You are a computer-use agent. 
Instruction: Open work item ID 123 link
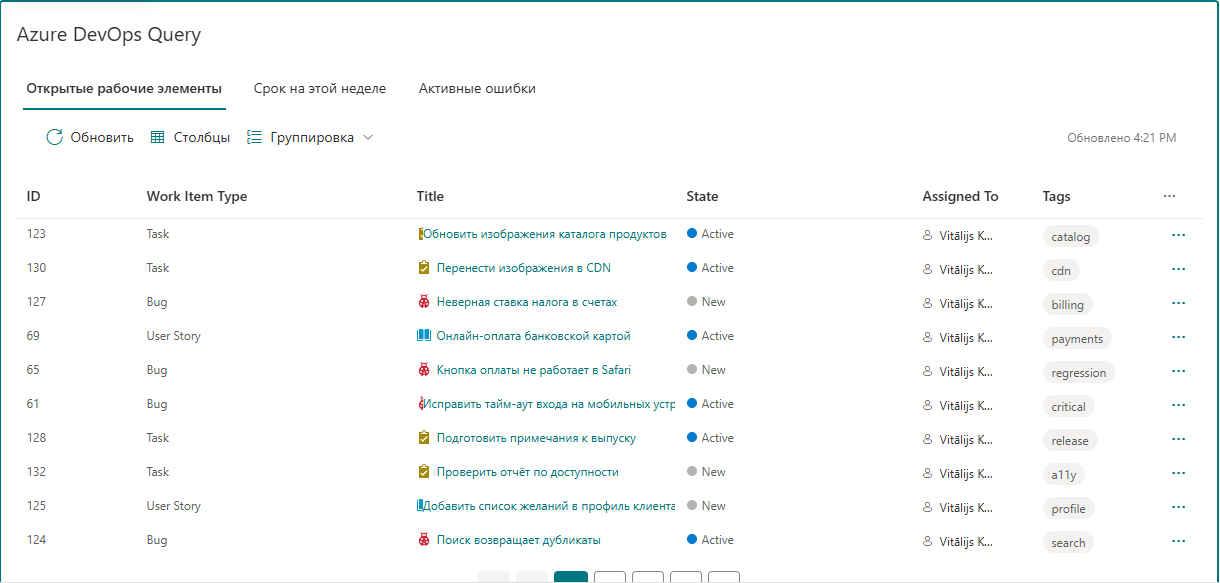tap(36, 234)
